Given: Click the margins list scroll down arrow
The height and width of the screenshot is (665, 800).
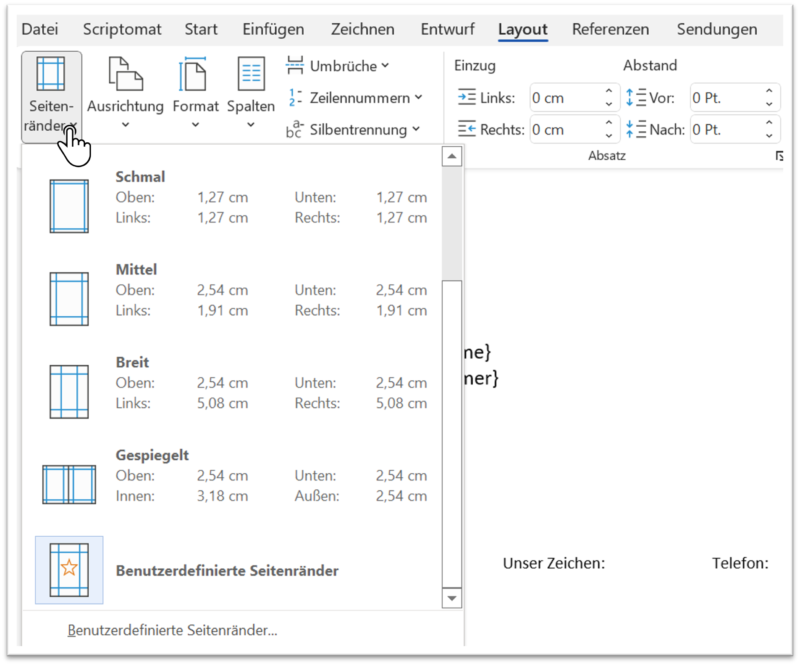Looking at the screenshot, I should point(452,598).
